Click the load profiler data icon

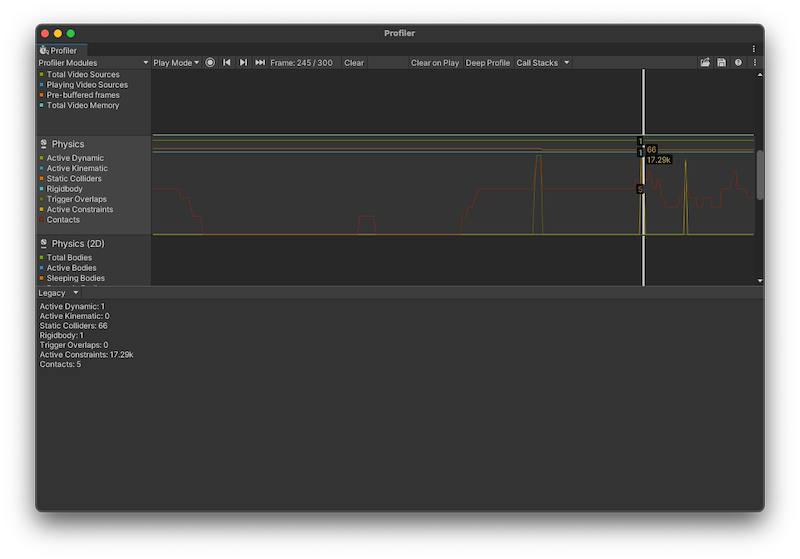point(705,63)
